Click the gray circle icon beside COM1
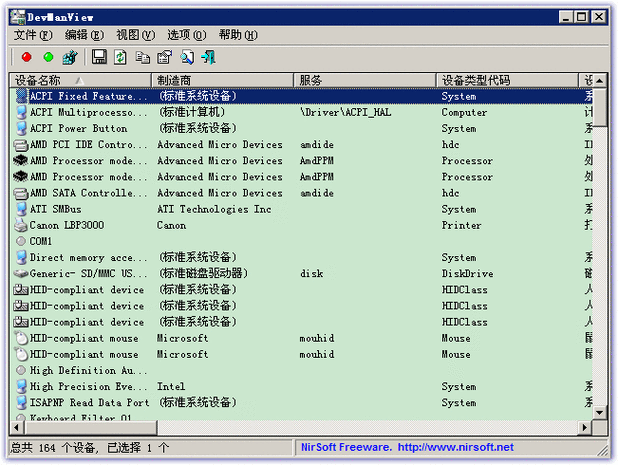 point(21,241)
